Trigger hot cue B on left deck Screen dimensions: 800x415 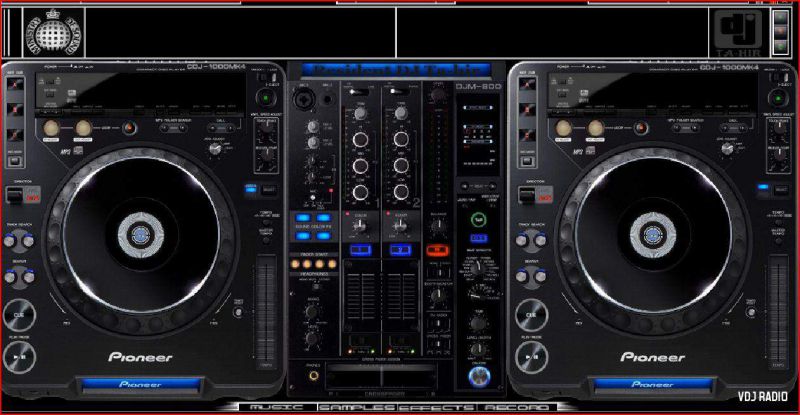pyautogui.click(x=15, y=109)
